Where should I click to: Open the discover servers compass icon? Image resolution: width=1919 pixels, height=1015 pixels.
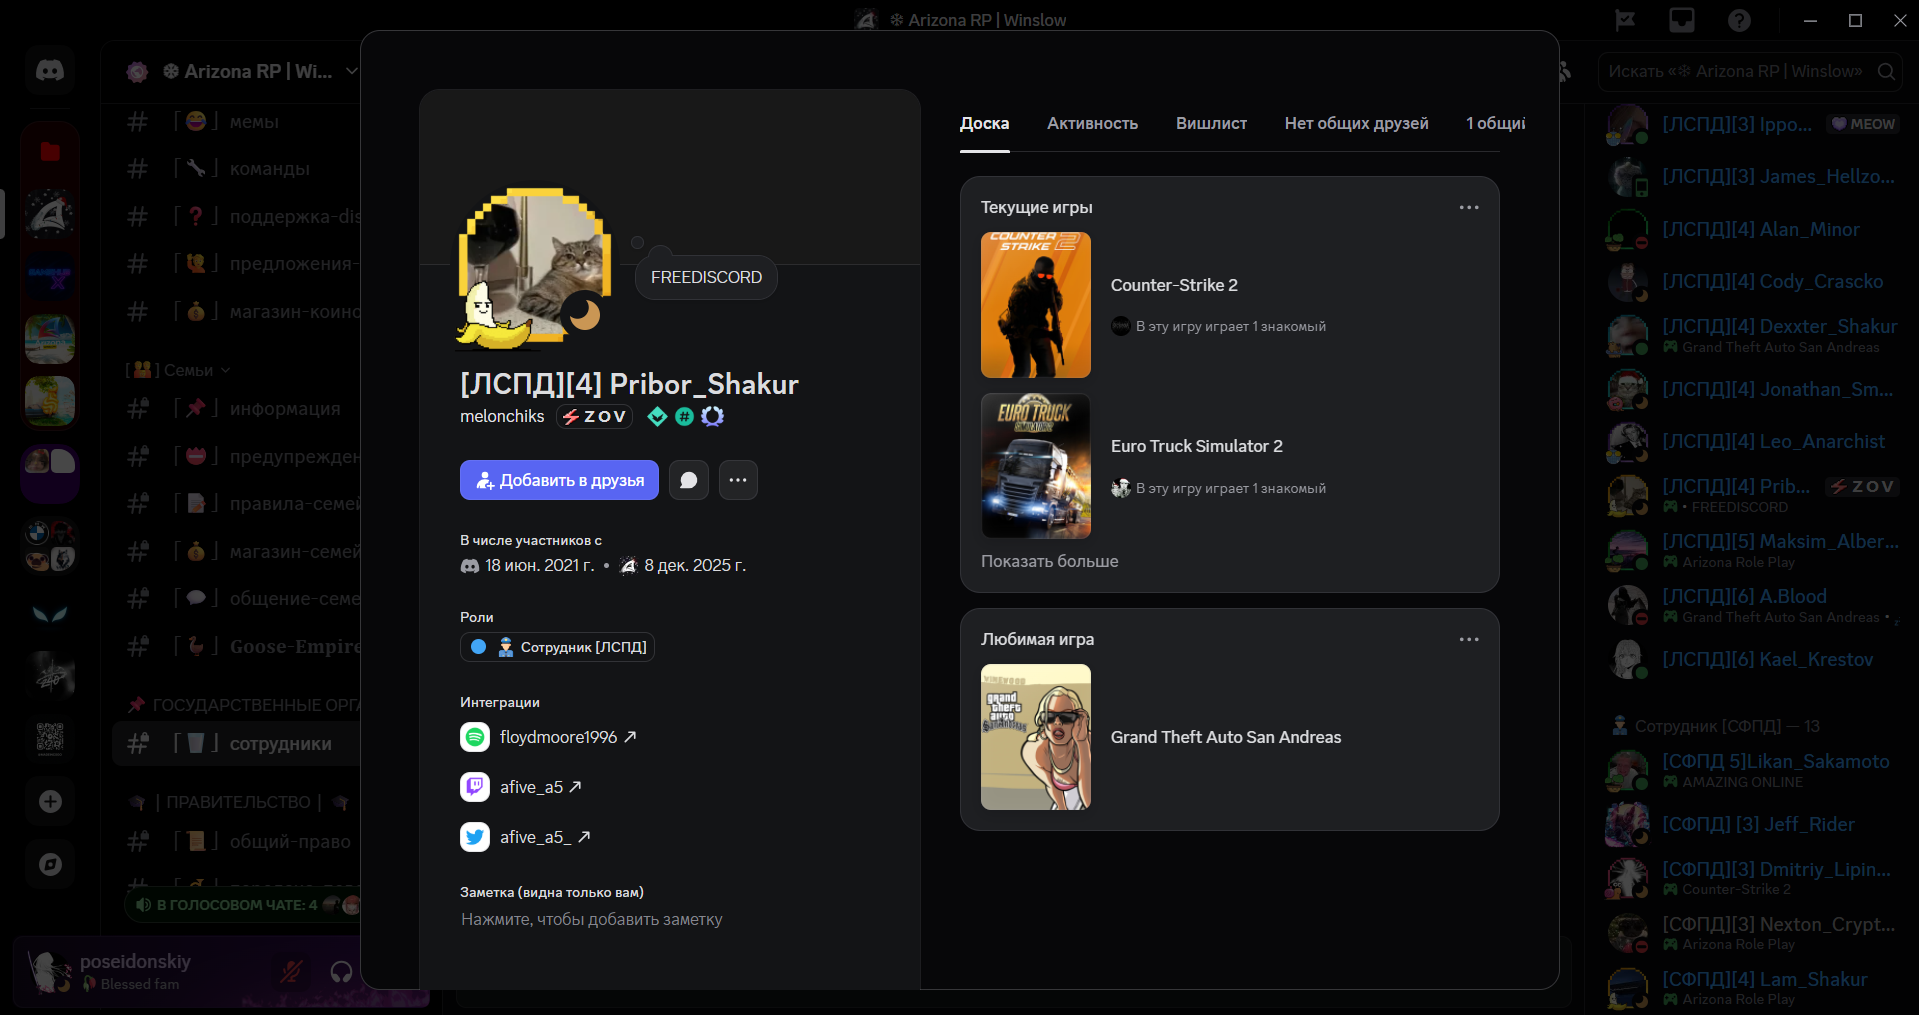point(50,865)
